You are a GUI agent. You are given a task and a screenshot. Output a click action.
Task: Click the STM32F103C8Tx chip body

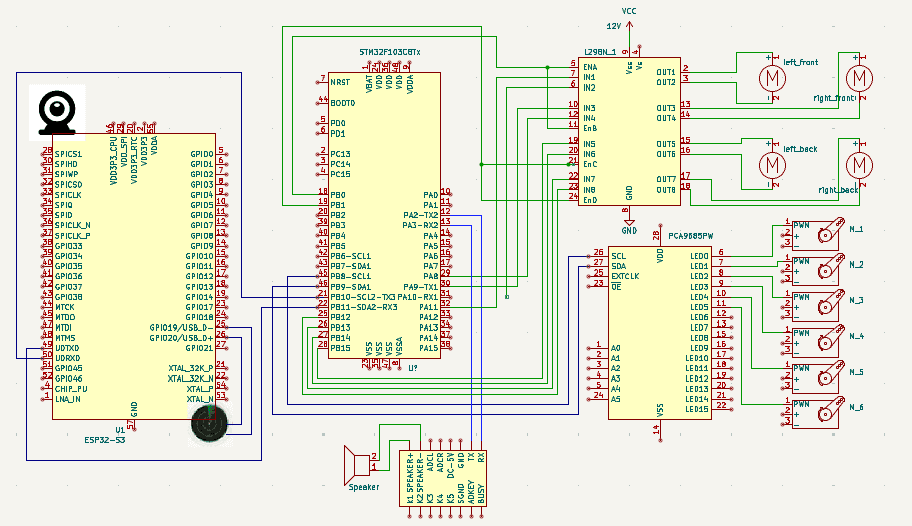coord(384,215)
